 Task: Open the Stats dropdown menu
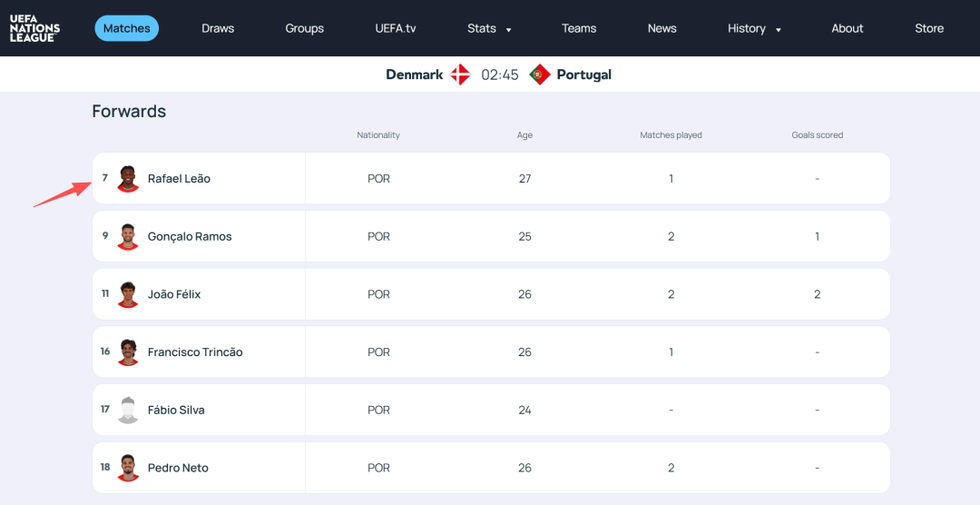click(x=489, y=28)
